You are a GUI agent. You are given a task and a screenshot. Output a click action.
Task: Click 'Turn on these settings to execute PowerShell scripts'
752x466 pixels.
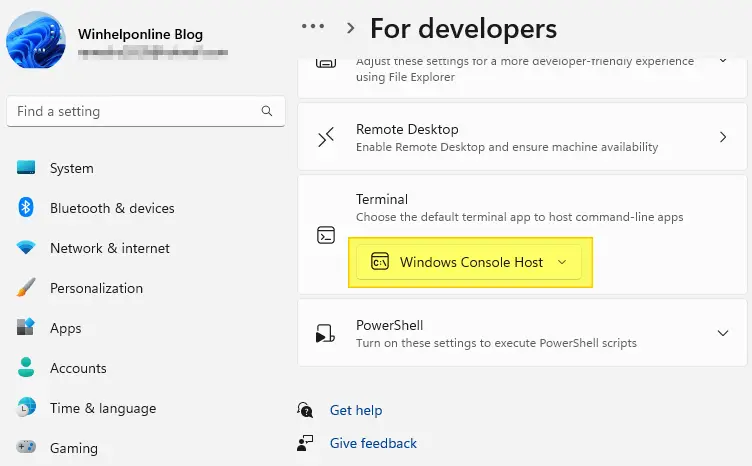click(x=496, y=343)
